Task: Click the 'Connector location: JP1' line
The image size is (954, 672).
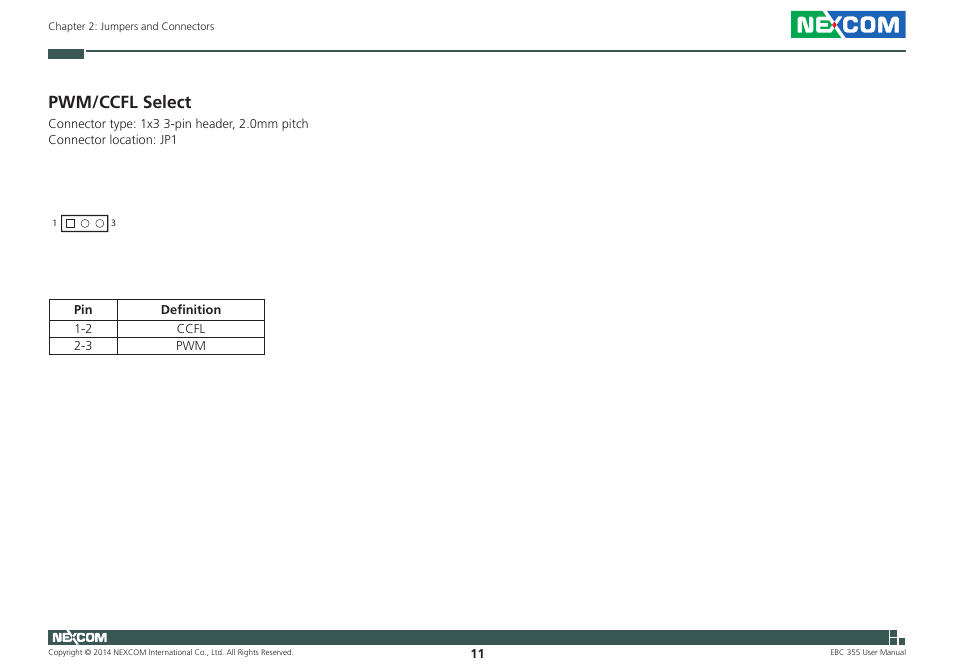Action: (113, 140)
